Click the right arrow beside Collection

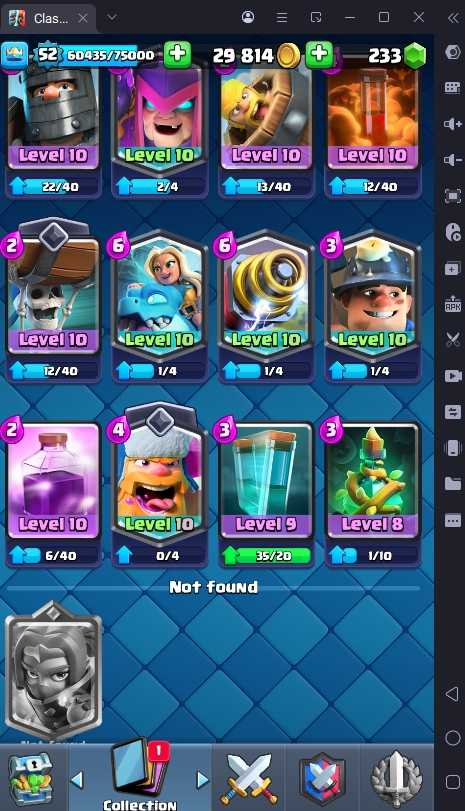(x=202, y=780)
